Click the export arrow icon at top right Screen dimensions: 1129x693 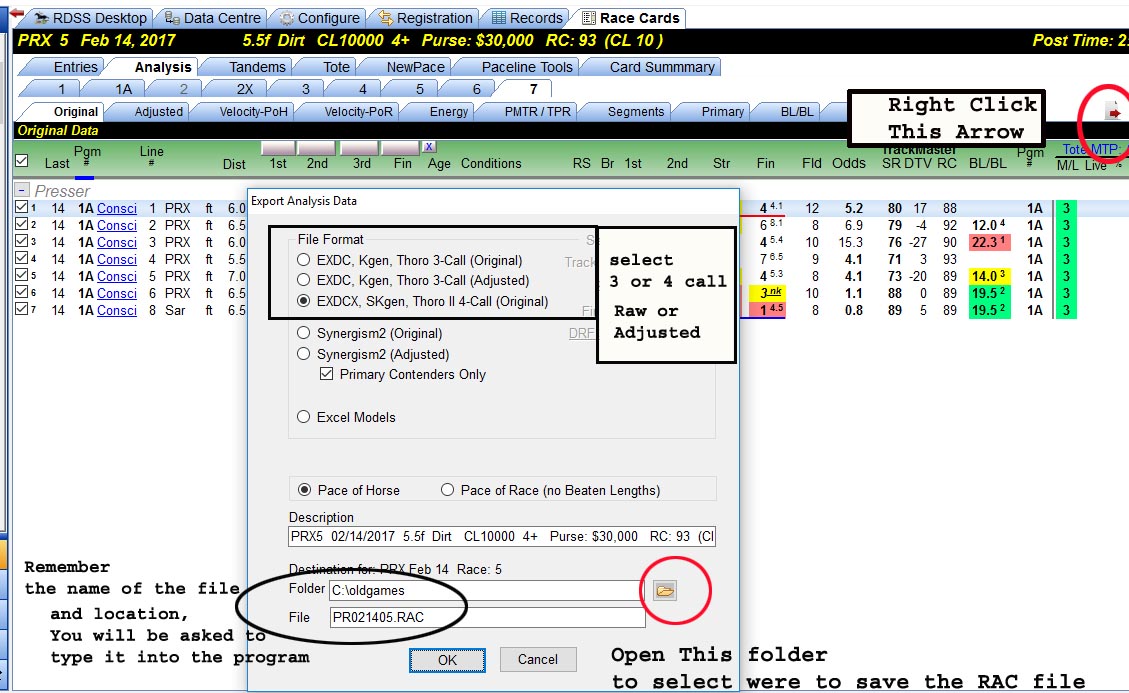click(x=1112, y=112)
